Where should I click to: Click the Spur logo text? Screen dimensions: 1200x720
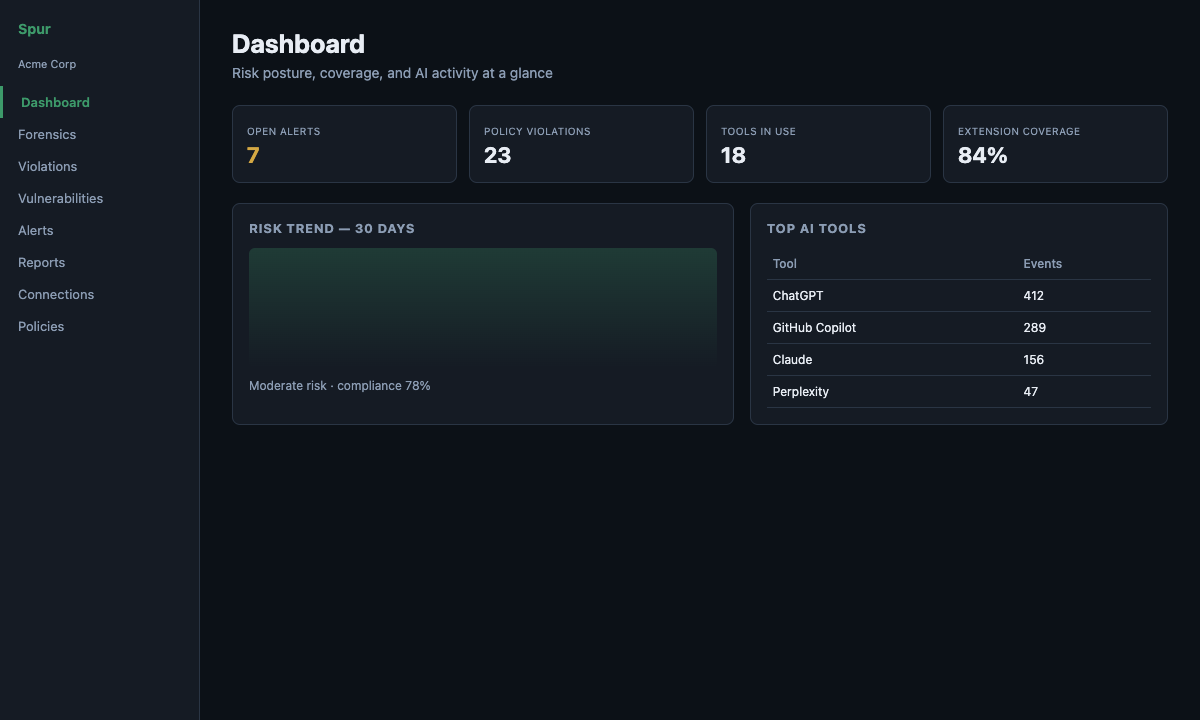click(34, 29)
